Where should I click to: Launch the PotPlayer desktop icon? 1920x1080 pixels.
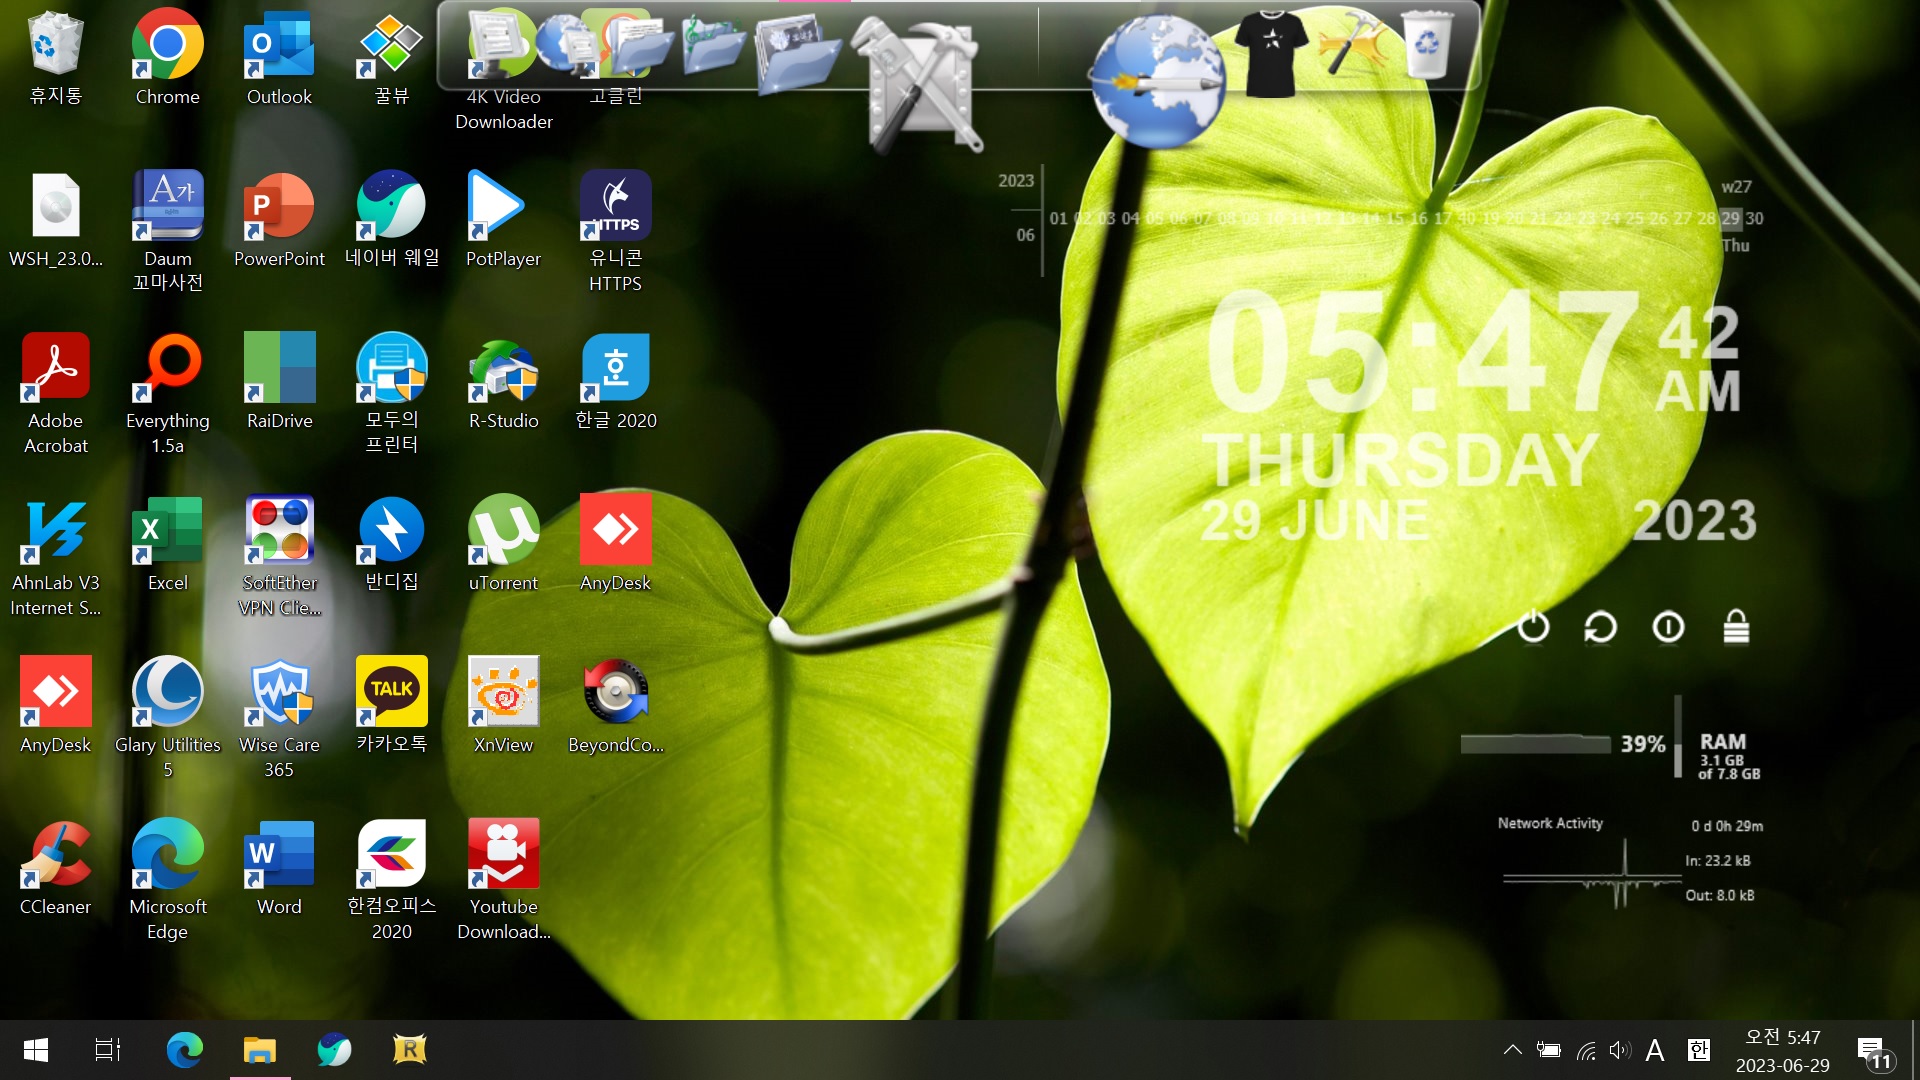[503, 220]
